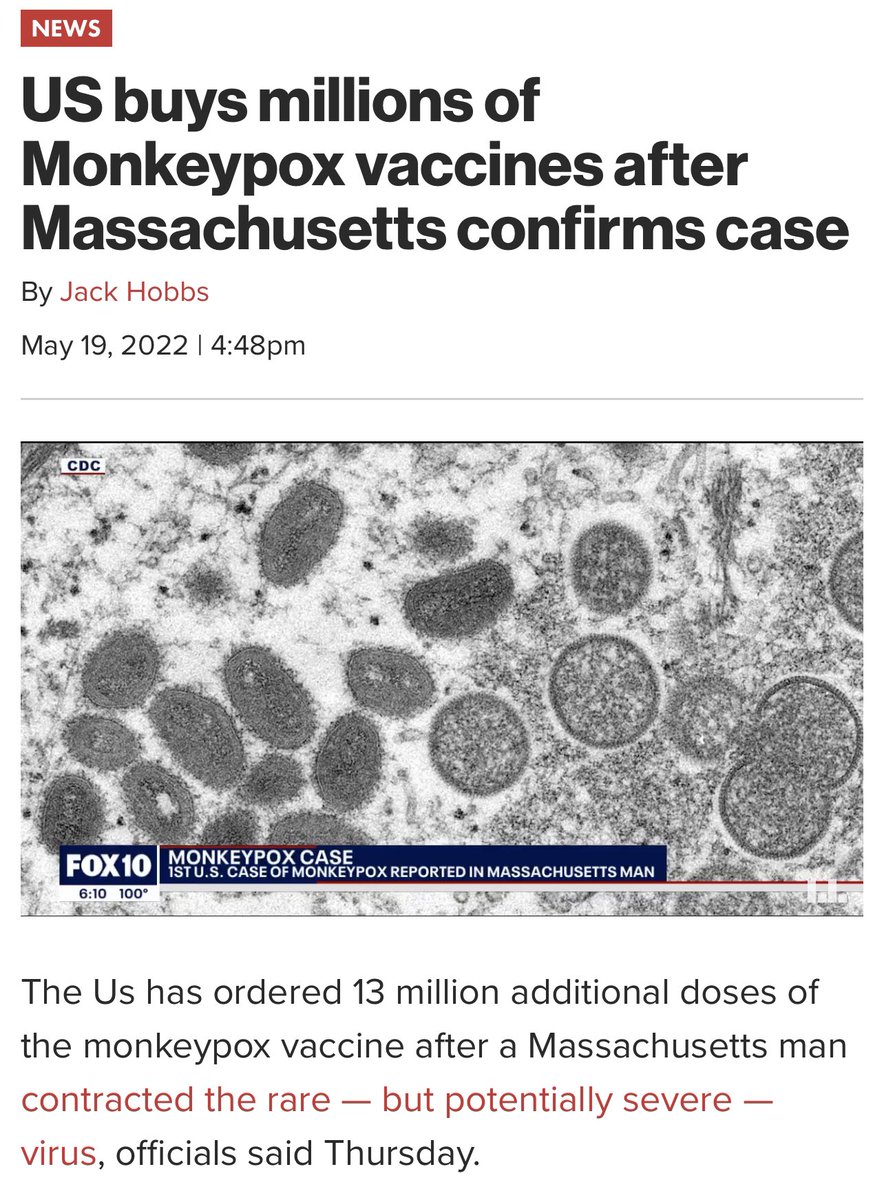Follow the 'contracted the rare' red hyperlink
884x1200 pixels.
[x=175, y=1100]
